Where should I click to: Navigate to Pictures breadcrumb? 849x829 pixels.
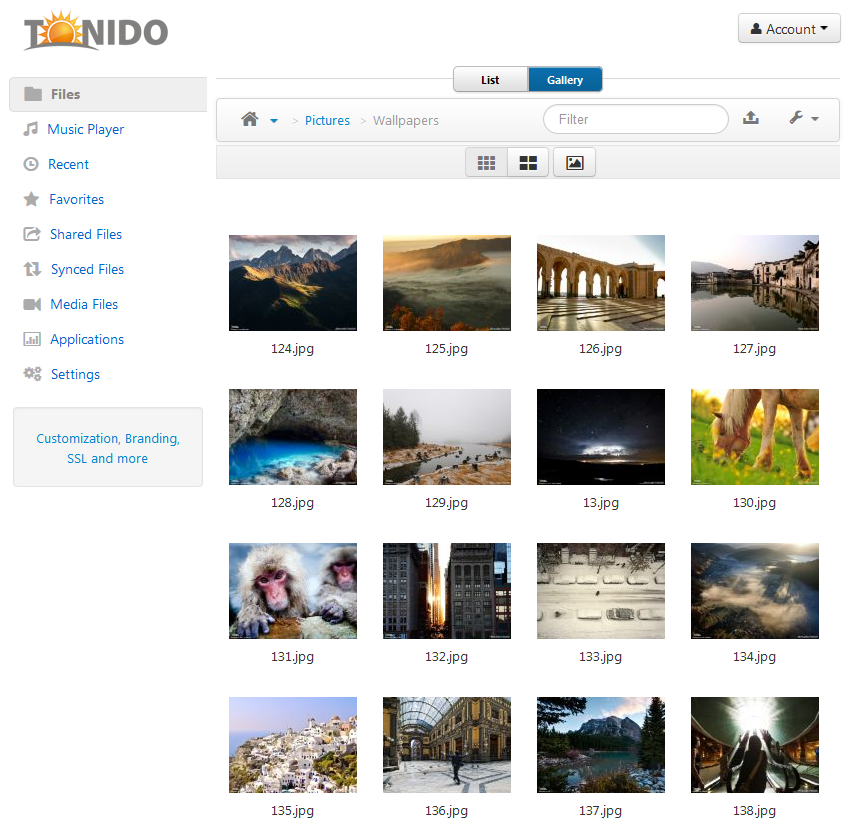point(327,120)
